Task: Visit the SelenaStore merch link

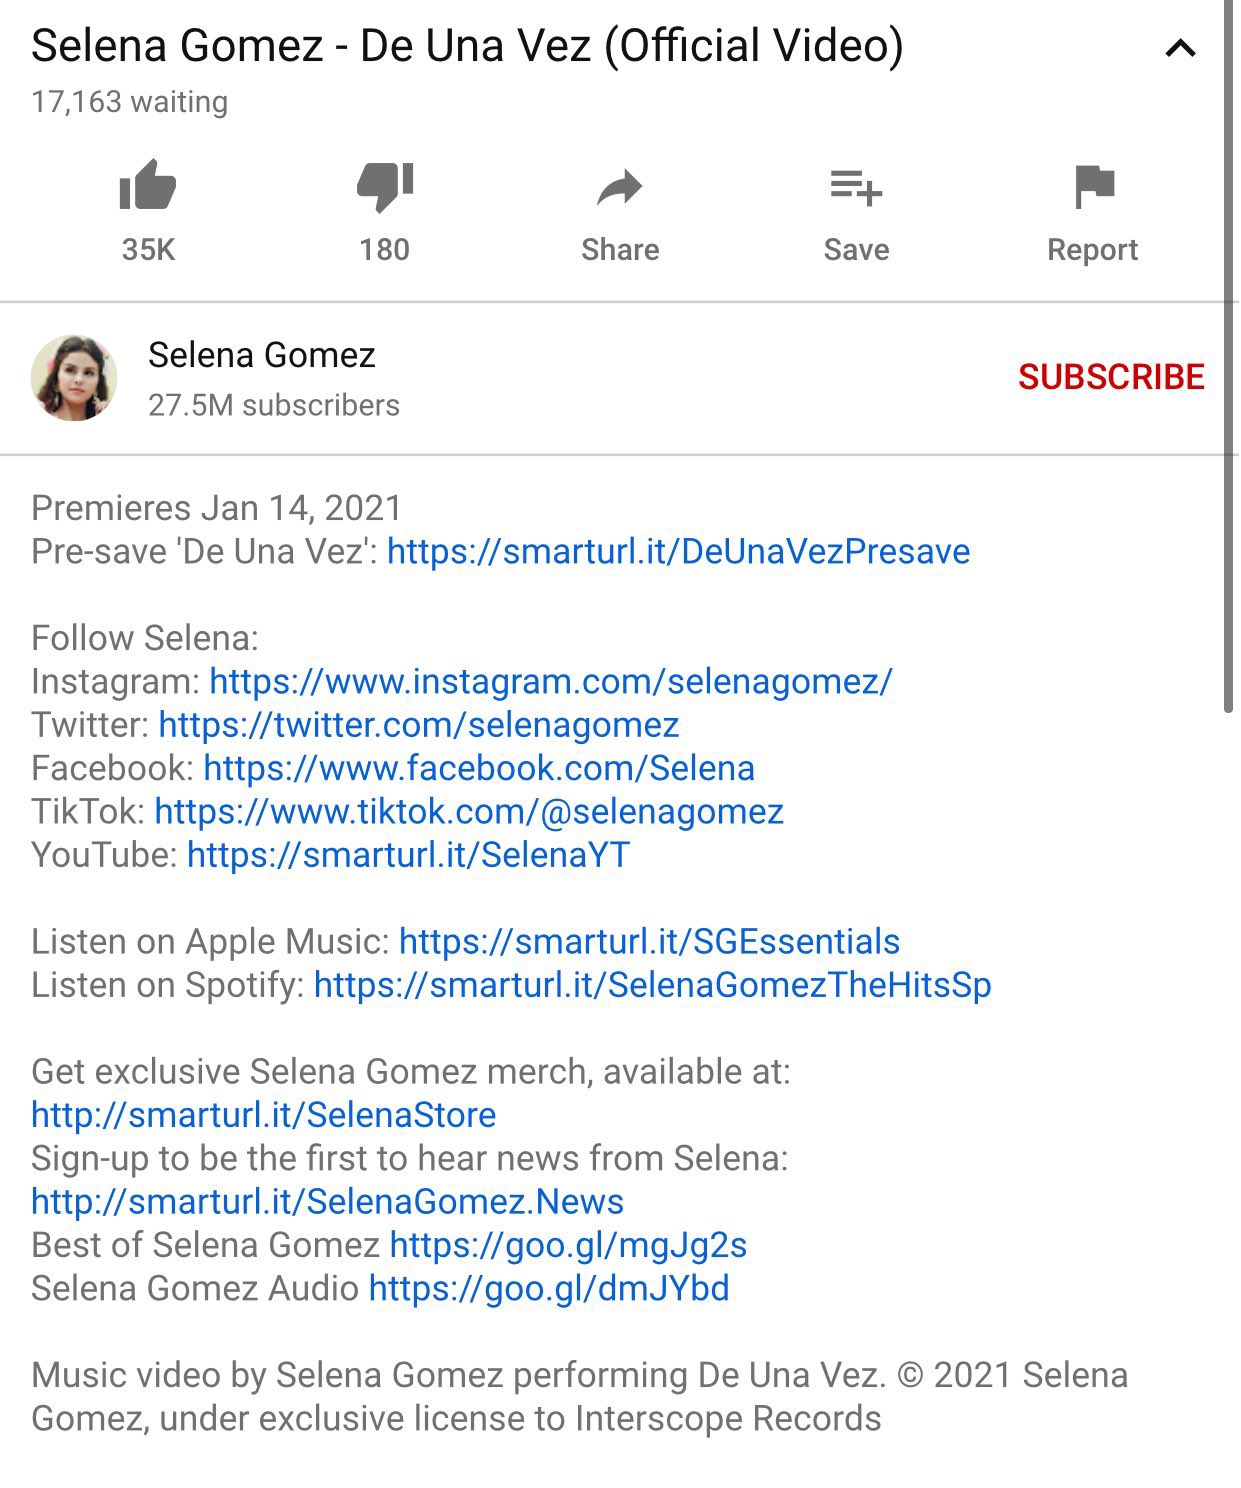Action: 264,1115
